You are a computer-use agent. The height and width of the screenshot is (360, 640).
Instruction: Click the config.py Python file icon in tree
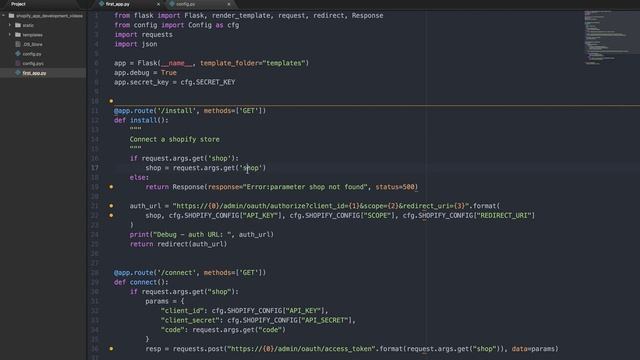coord(18,53)
